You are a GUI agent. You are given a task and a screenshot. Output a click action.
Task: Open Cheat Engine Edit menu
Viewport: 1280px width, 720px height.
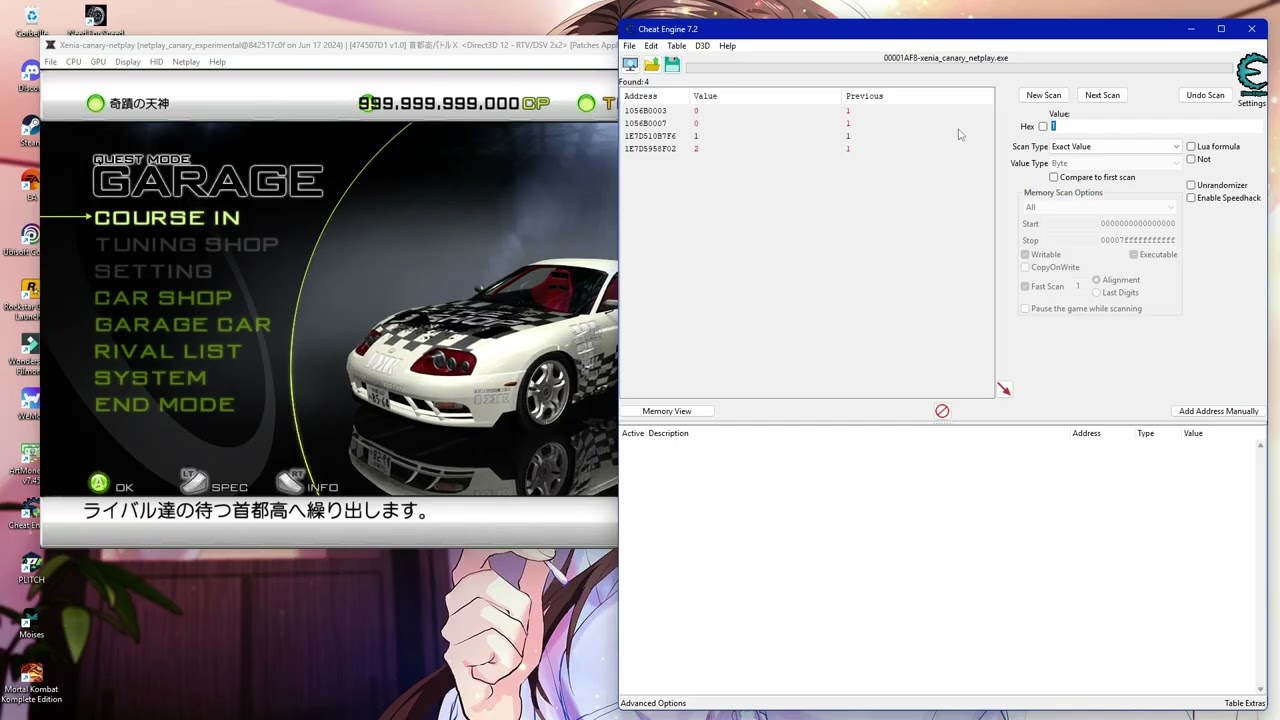651,46
